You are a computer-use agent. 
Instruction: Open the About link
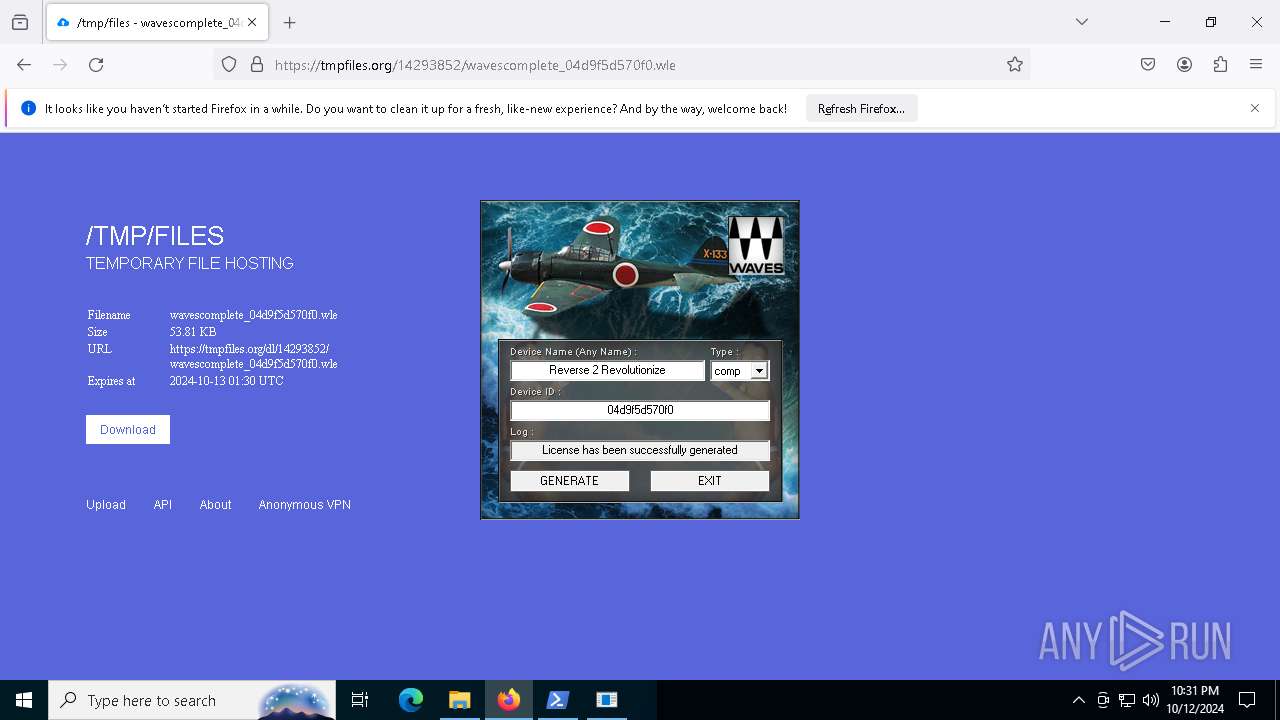coord(215,505)
